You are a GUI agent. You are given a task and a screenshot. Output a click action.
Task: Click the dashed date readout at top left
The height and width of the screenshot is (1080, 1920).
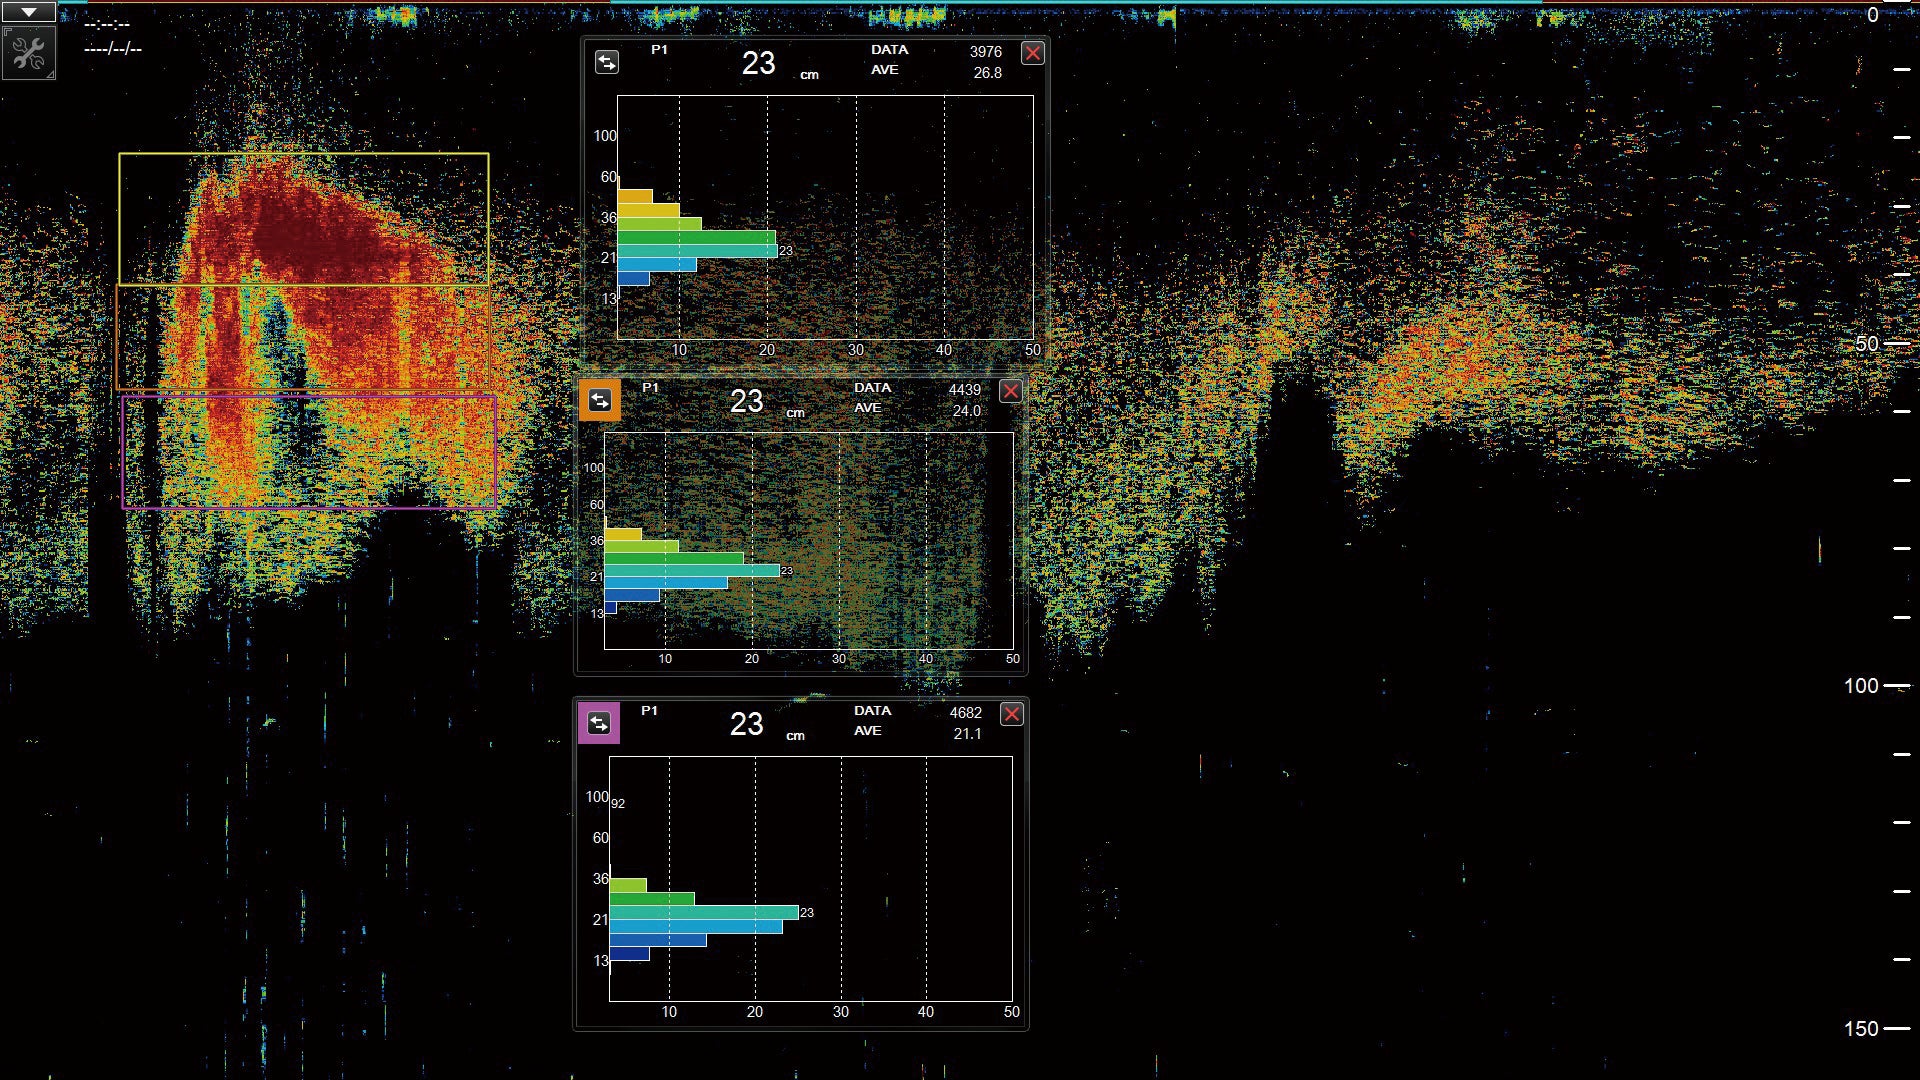[112, 49]
